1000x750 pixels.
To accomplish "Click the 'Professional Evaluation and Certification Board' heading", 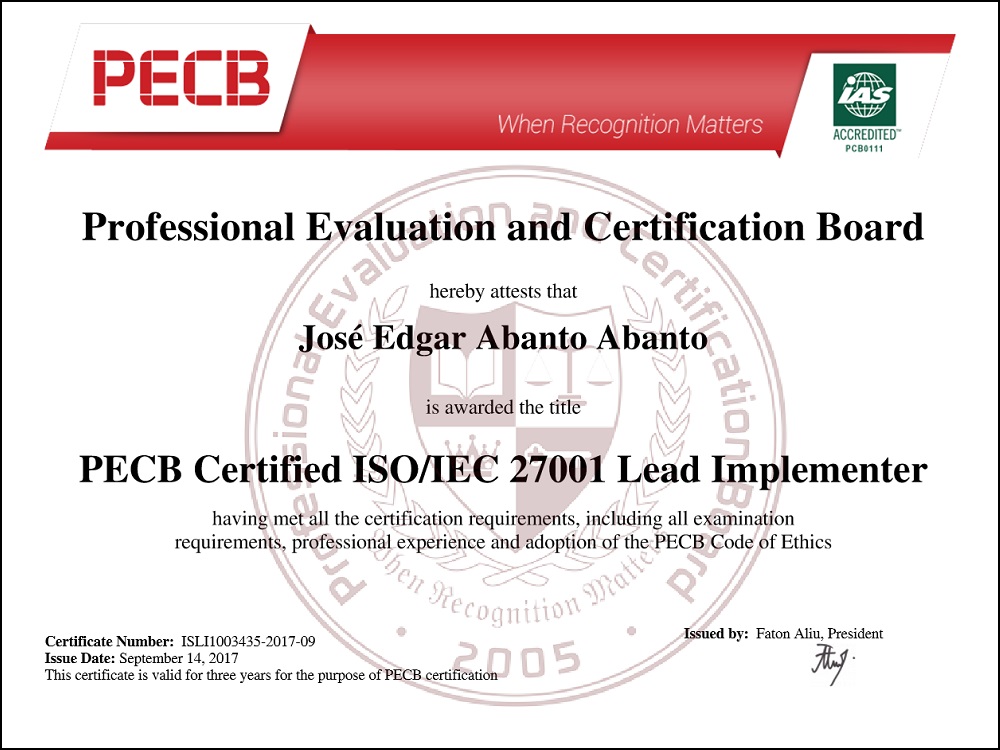I will tap(503, 227).
